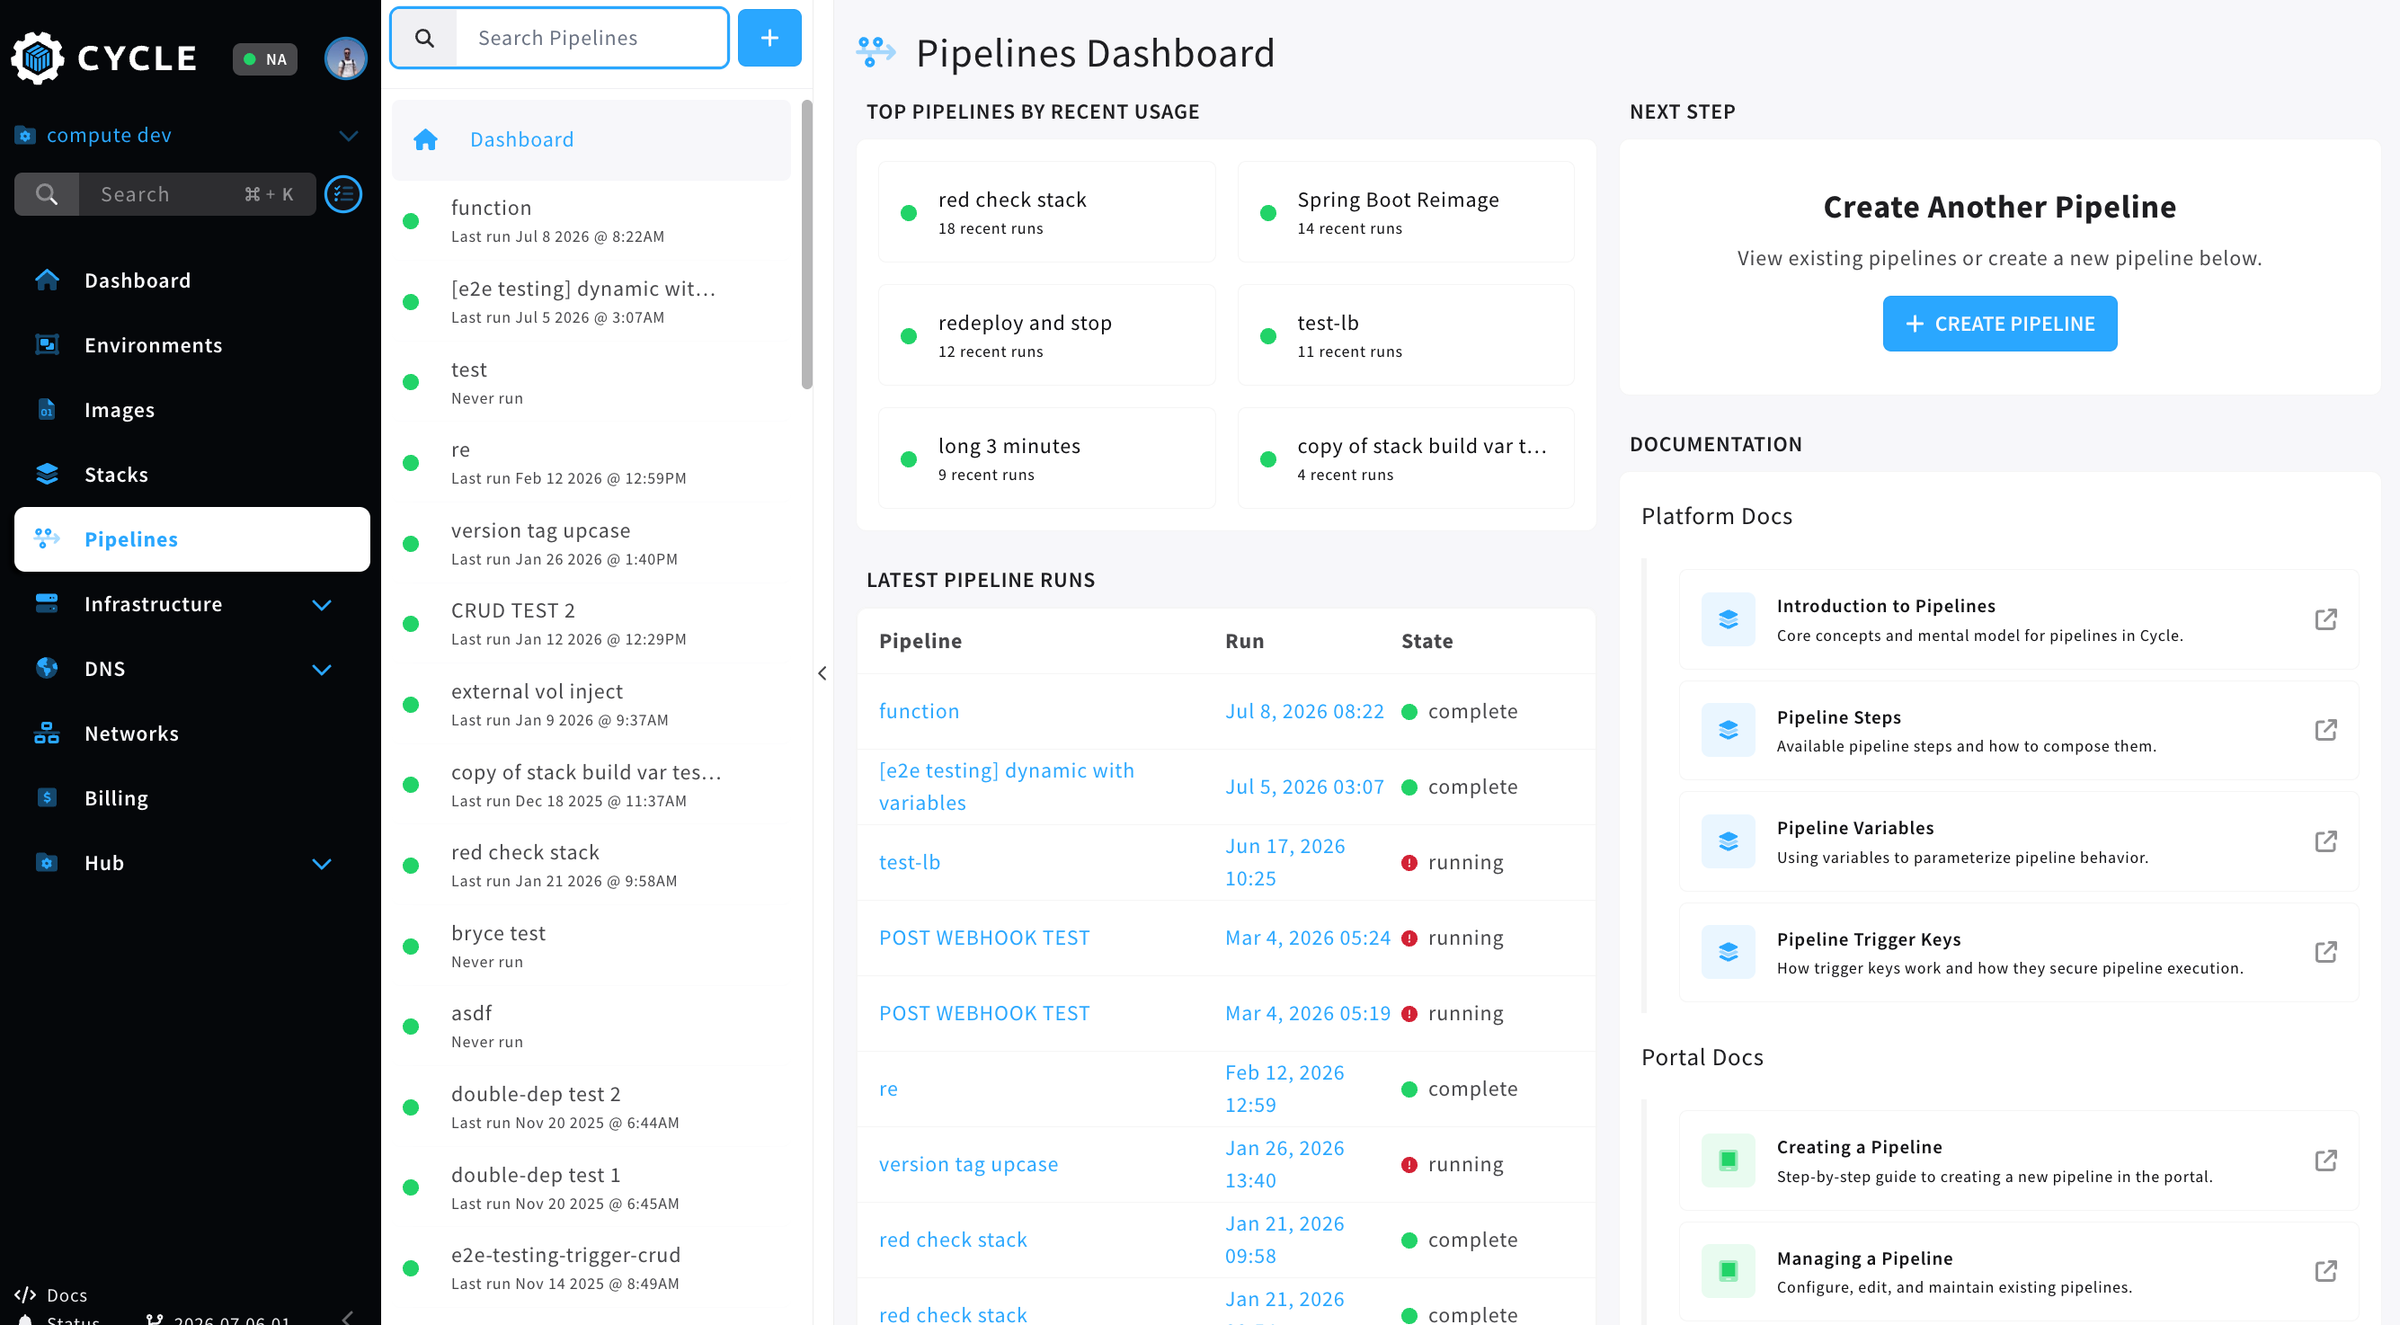Viewport: 2400px width, 1325px height.
Task: Open the task list icon beside search
Action: [x=344, y=194]
